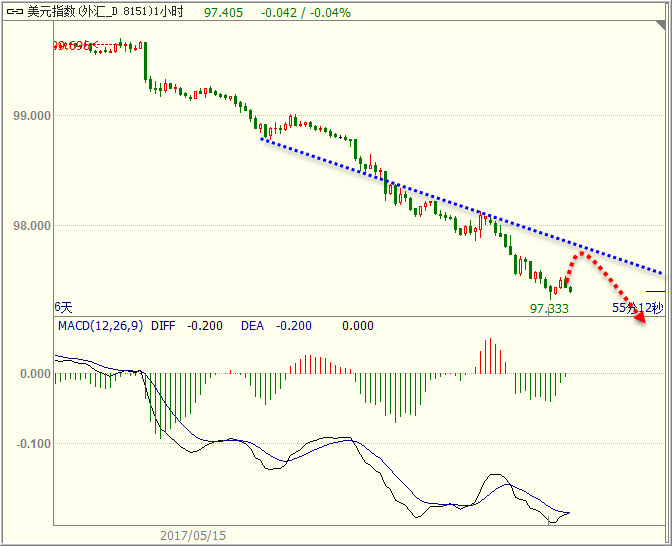Click the peak of the red dotted forecast curve

580,254
